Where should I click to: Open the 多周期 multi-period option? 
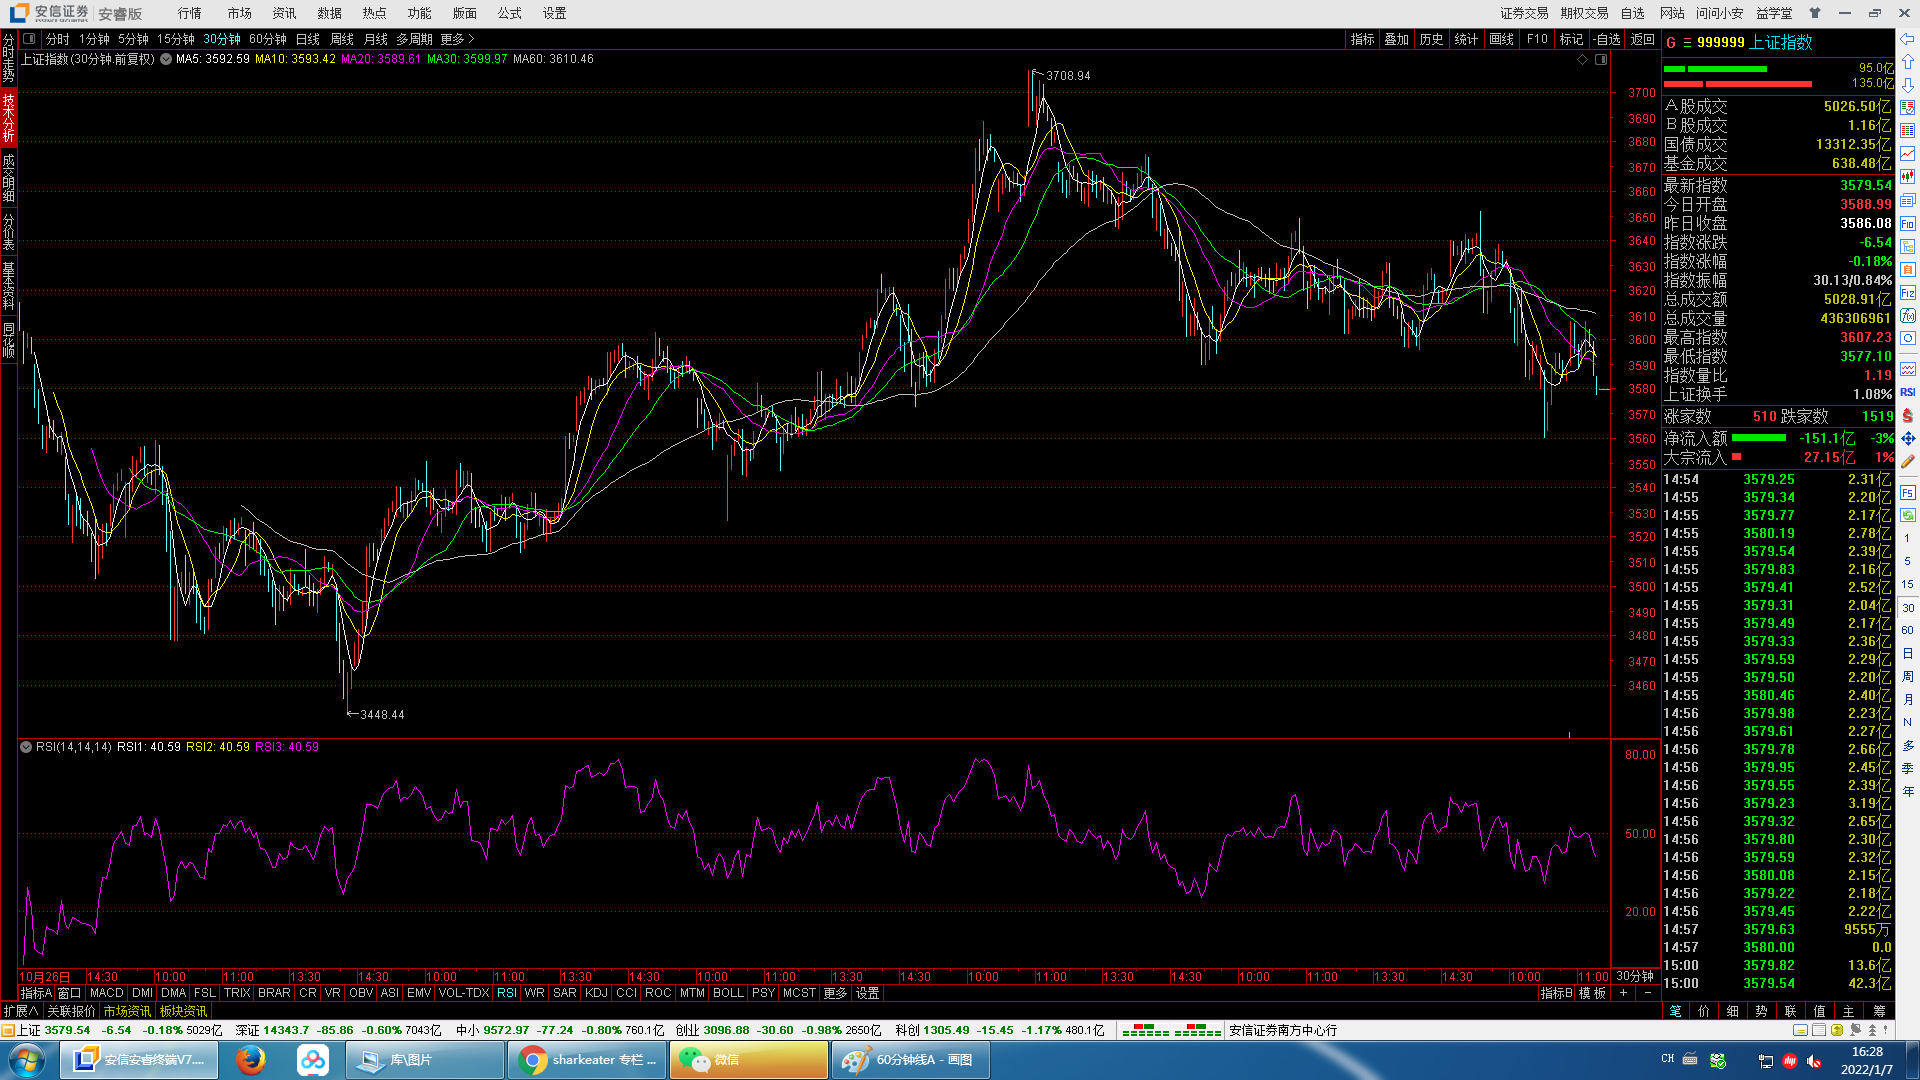[x=414, y=39]
